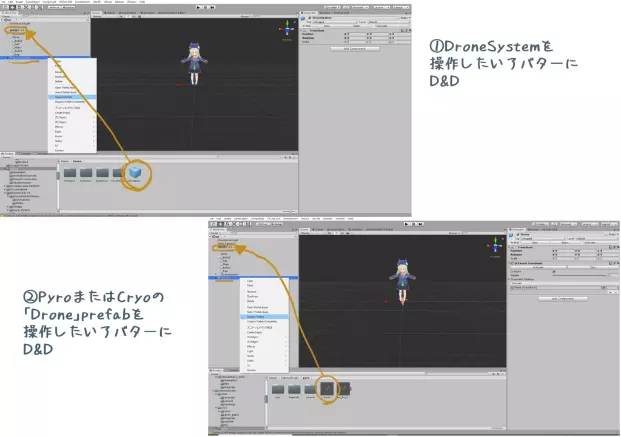The height and width of the screenshot is (437, 621).
Task: Click Add Component in upper Inspector
Action: pos(355,48)
